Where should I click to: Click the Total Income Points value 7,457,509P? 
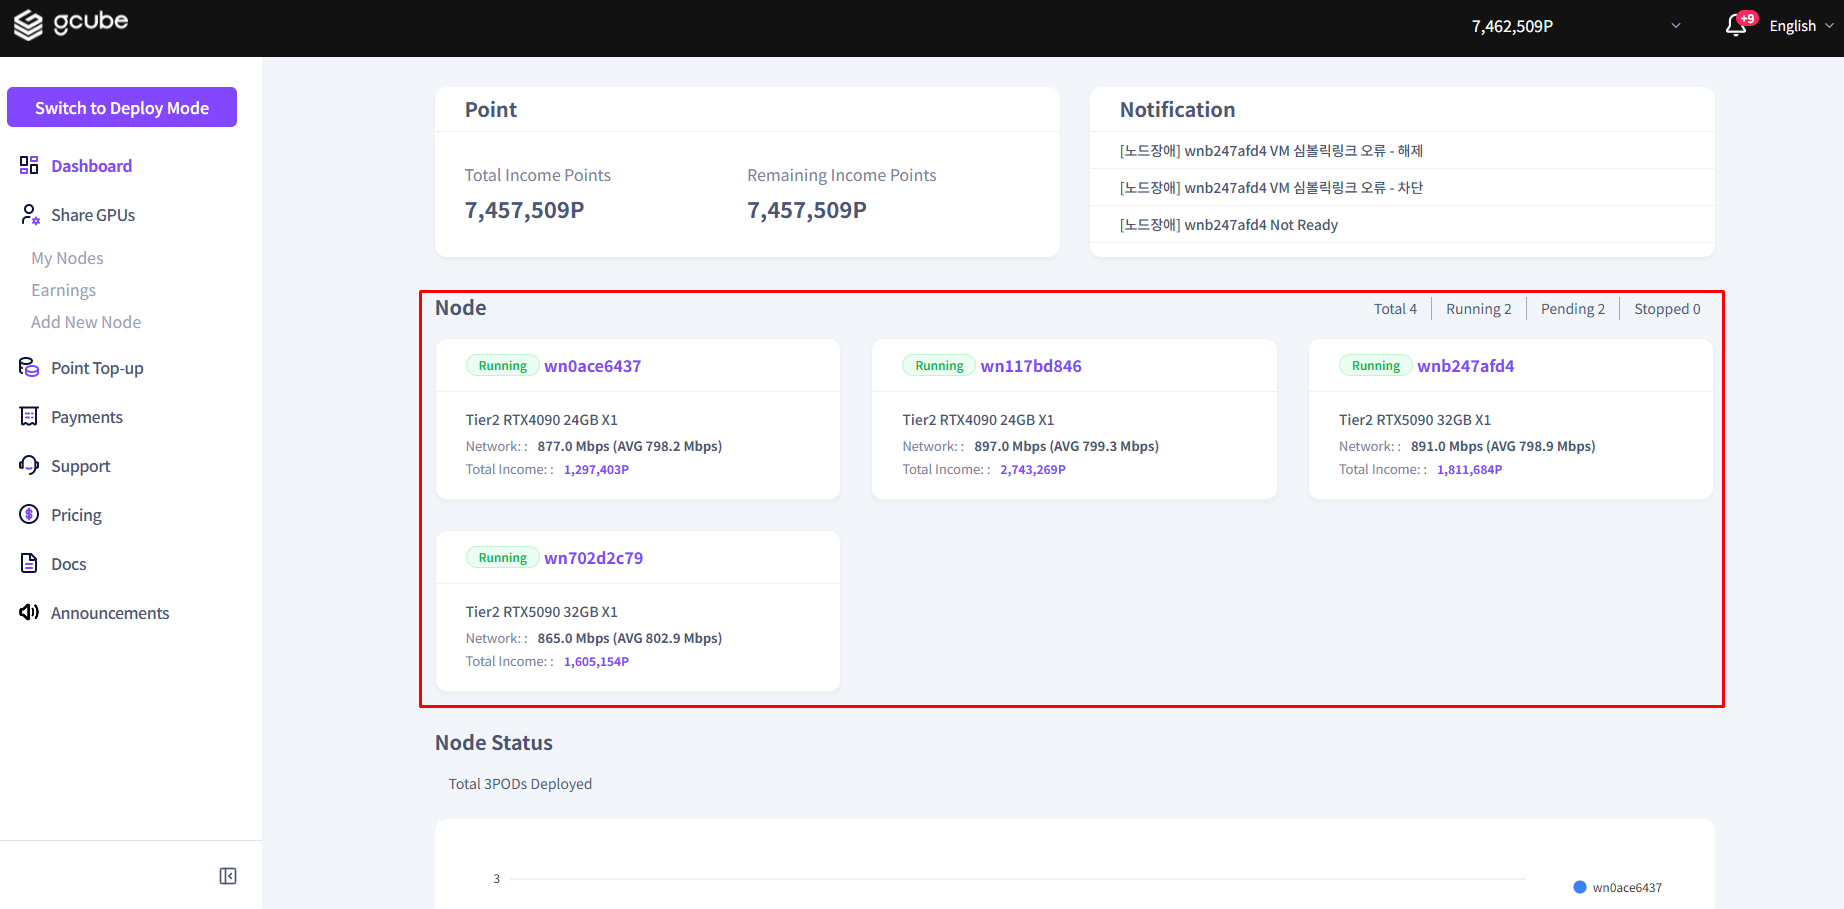tap(524, 210)
